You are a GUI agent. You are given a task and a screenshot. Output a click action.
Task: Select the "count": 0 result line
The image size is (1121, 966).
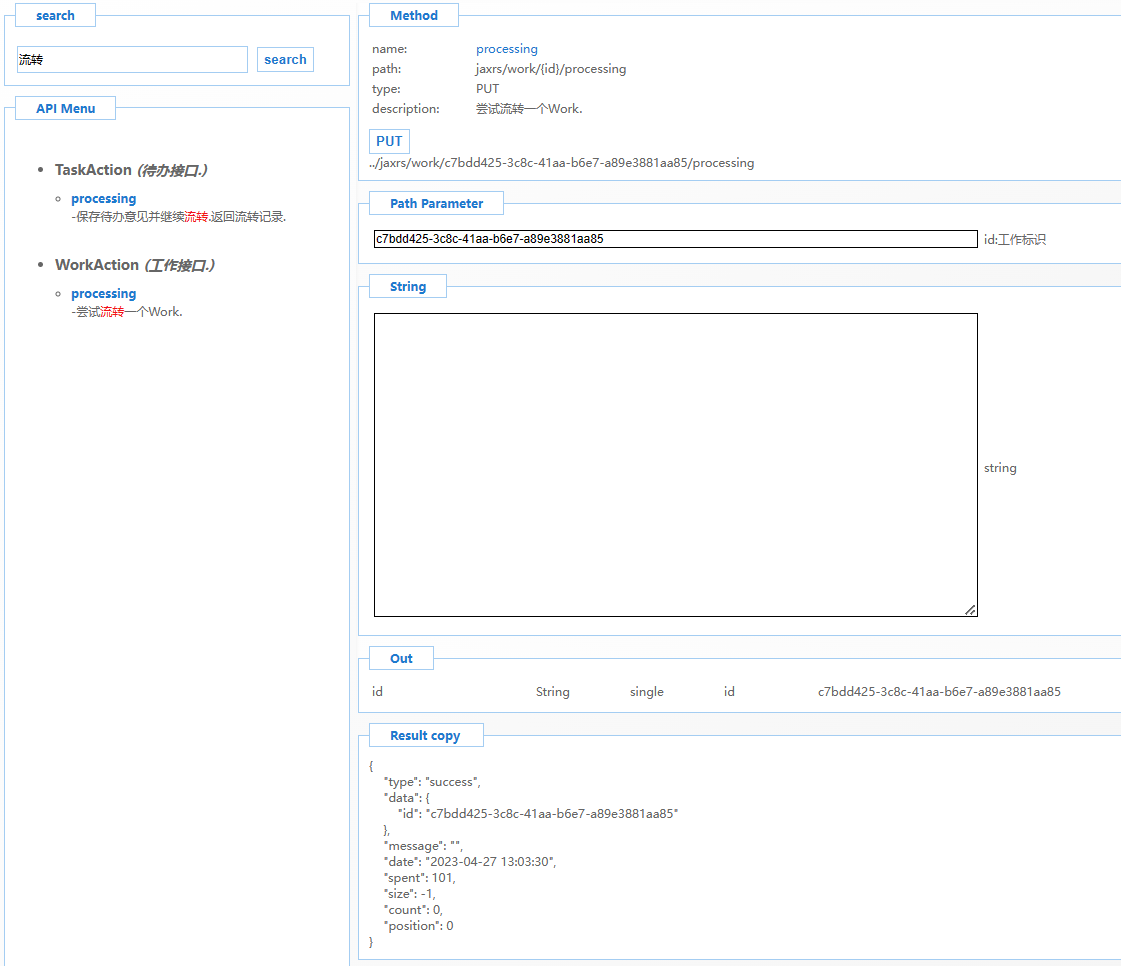(x=413, y=910)
